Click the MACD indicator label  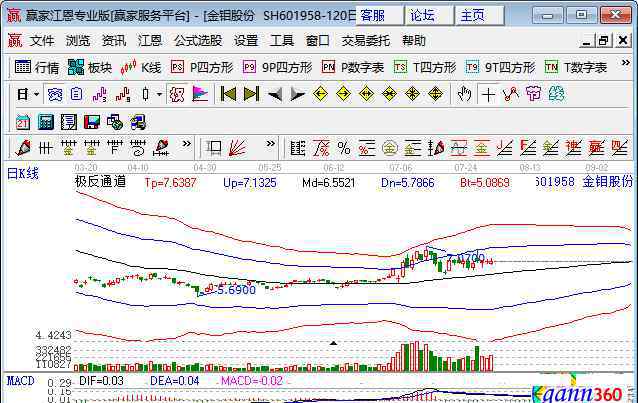20,381
